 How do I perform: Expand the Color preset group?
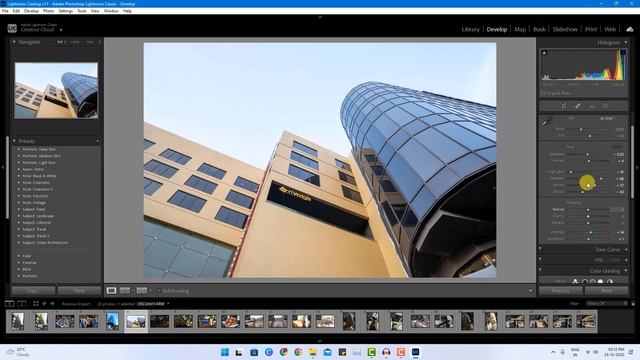click(19, 256)
